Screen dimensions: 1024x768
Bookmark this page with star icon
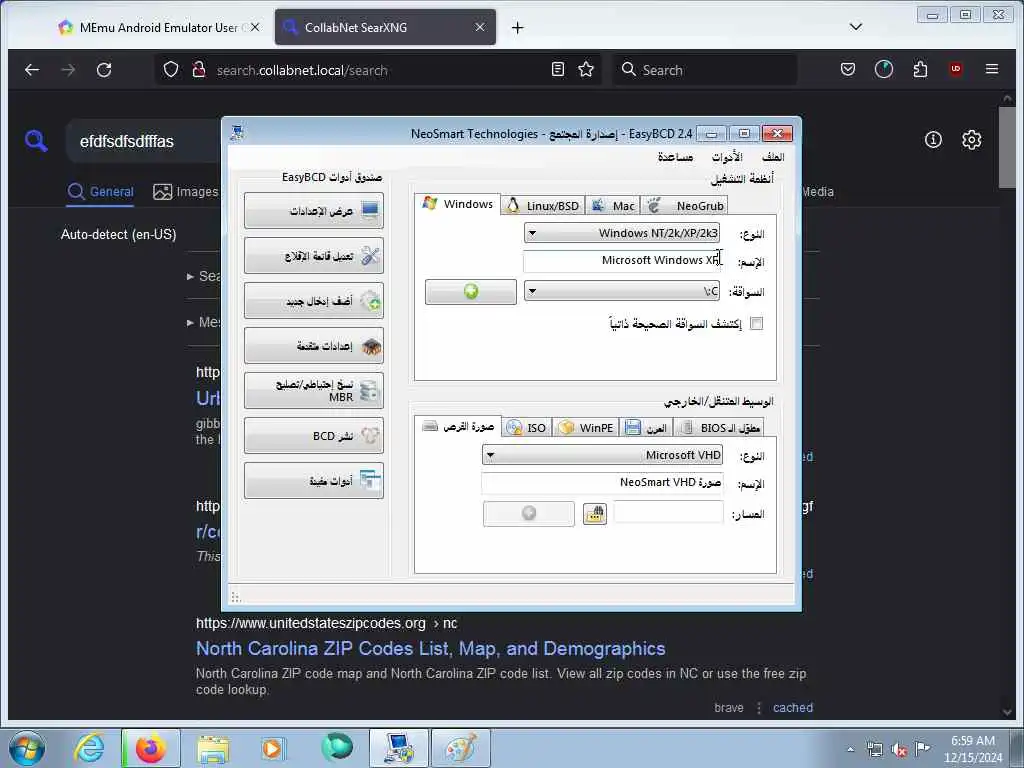coord(586,69)
